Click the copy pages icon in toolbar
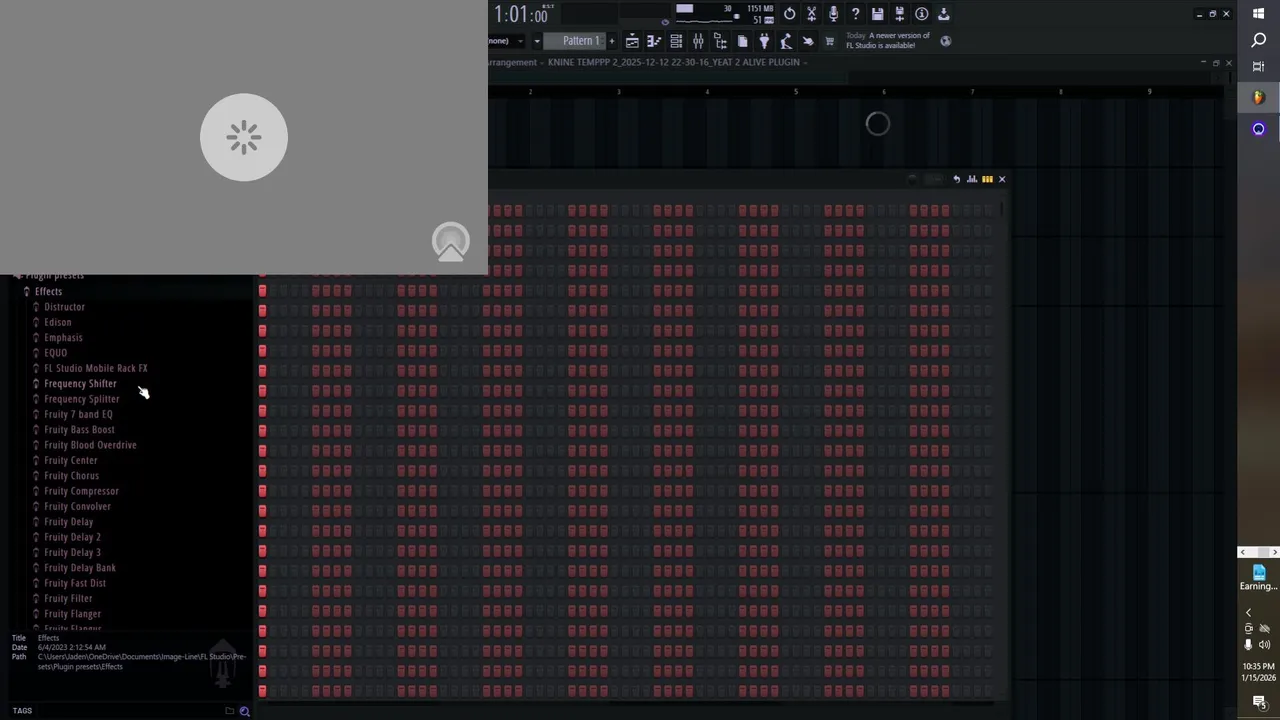This screenshot has height=720, width=1280. (742, 41)
